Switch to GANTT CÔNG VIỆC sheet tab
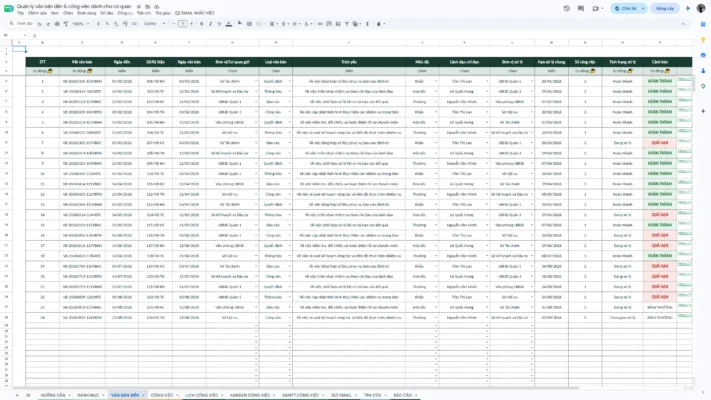The image size is (711, 400). pyautogui.click(x=300, y=395)
